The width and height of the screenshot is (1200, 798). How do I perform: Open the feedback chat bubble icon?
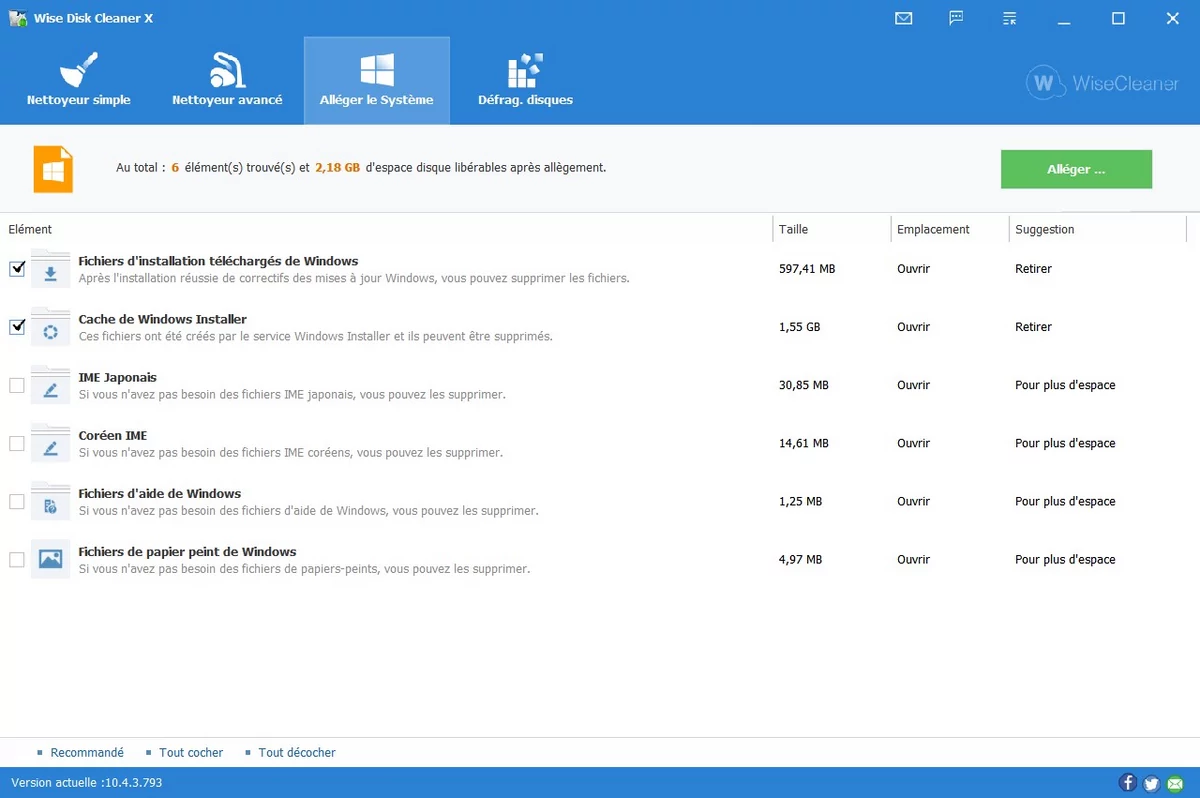coord(957,18)
